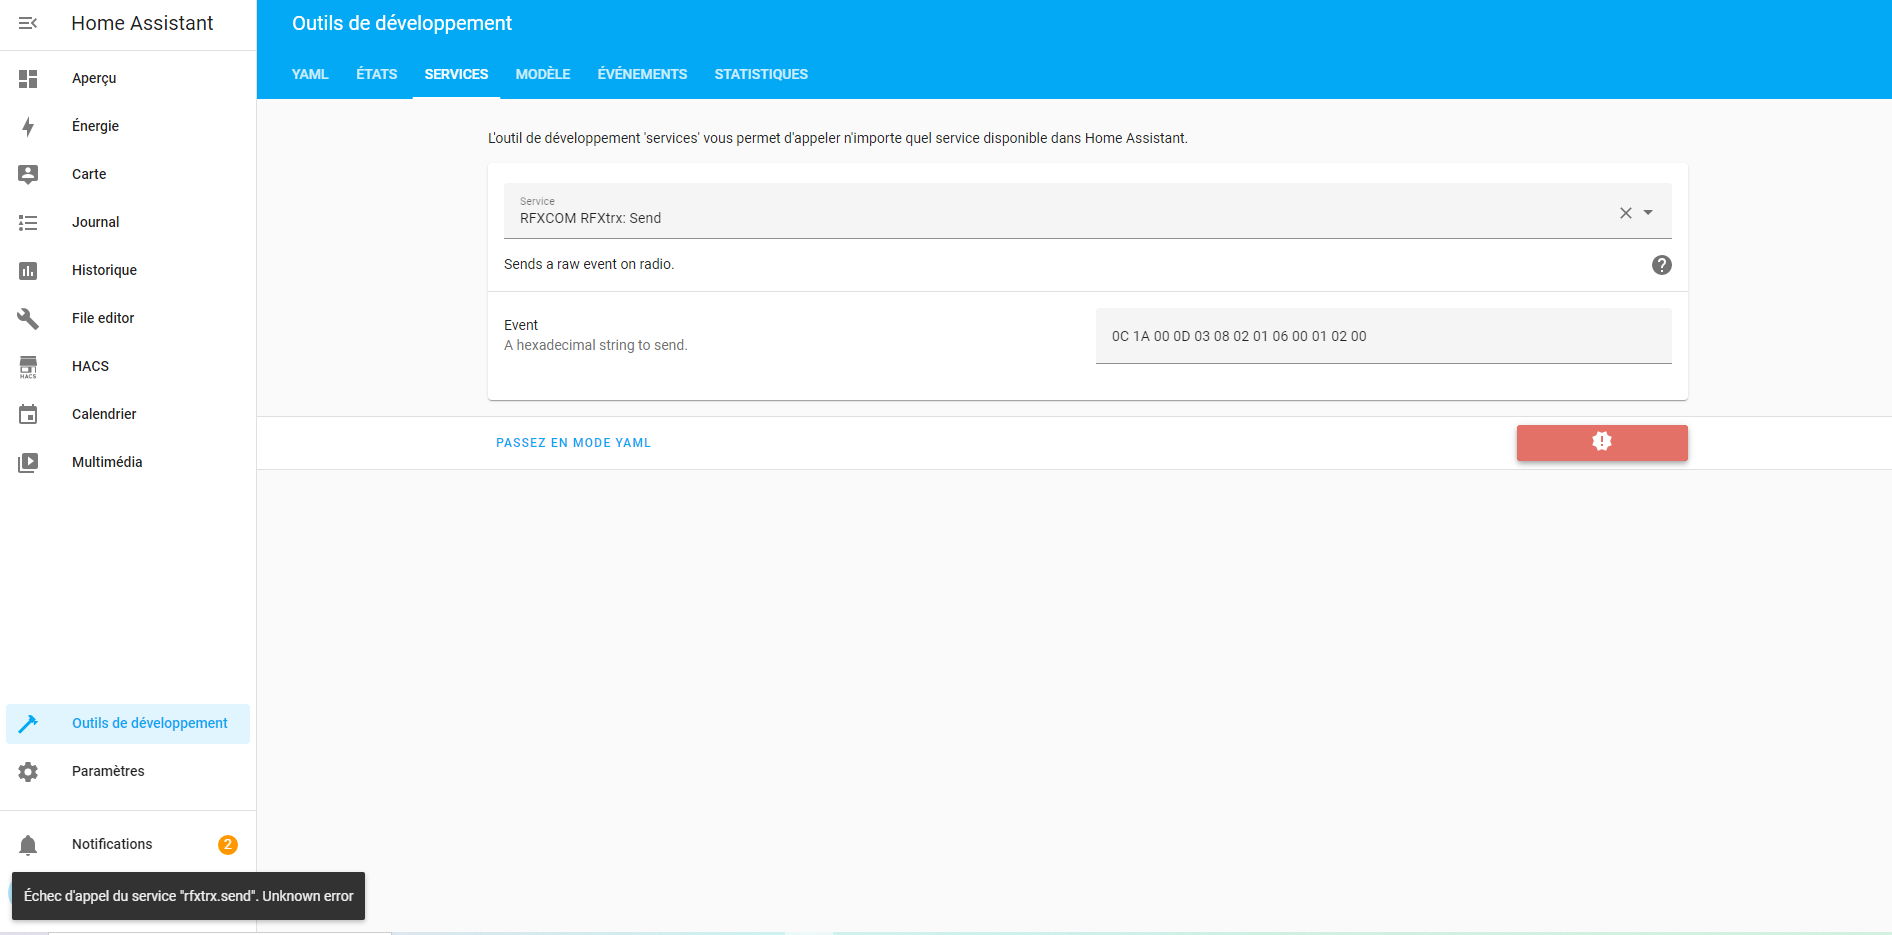This screenshot has width=1892, height=935.
Task: Switch to the ÉTATS tab
Action: (377, 74)
